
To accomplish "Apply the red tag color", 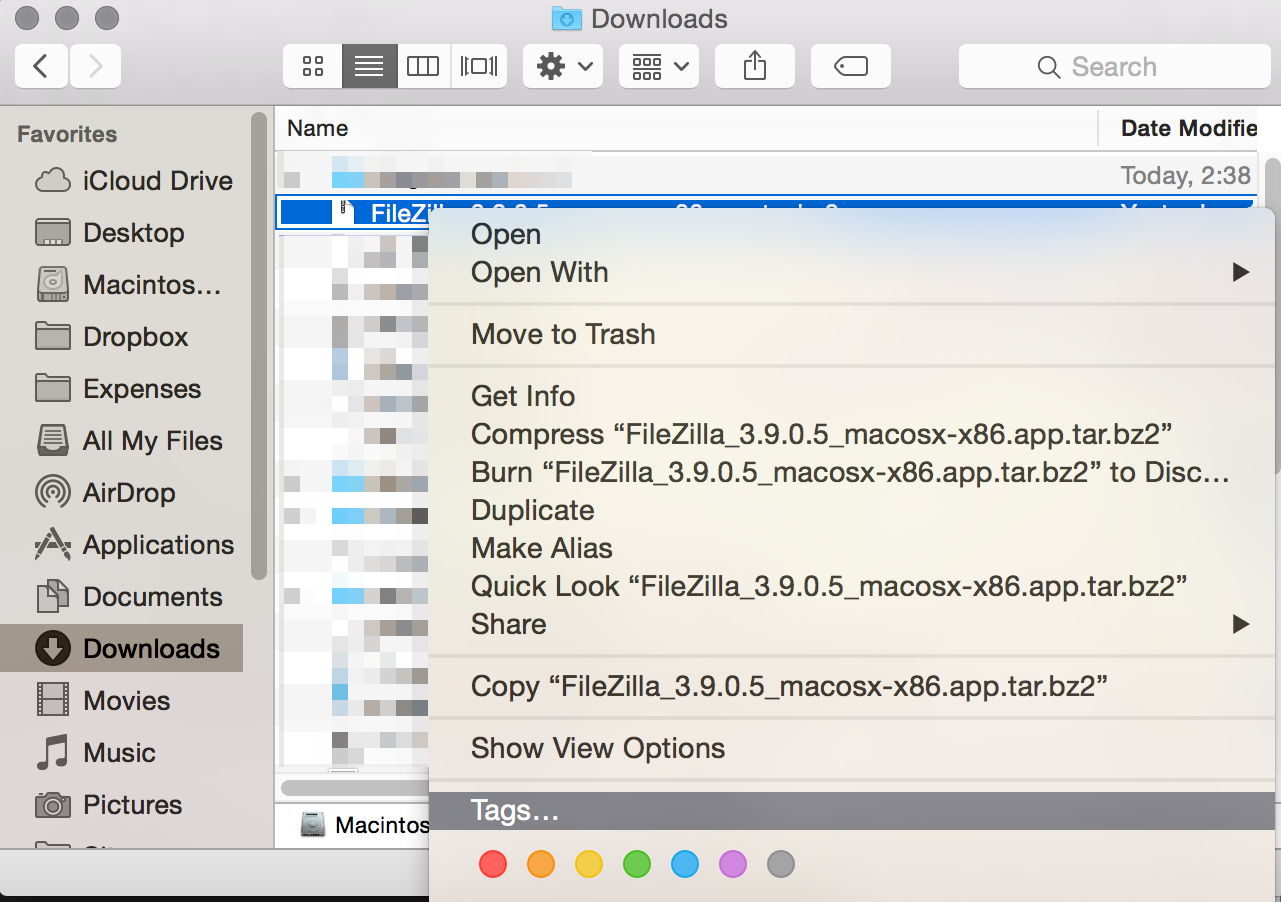I will (x=493, y=864).
